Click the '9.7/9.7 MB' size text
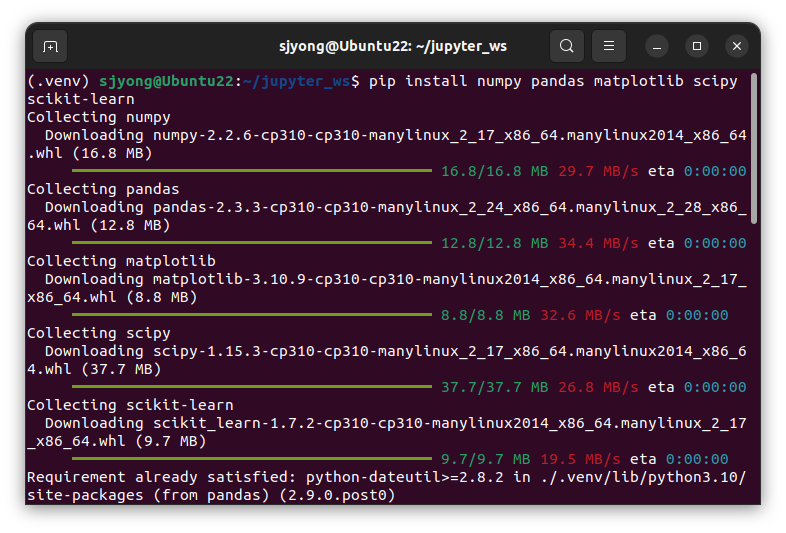Image resolution: width=786 pixels, height=533 pixels. (x=486, y=459)
